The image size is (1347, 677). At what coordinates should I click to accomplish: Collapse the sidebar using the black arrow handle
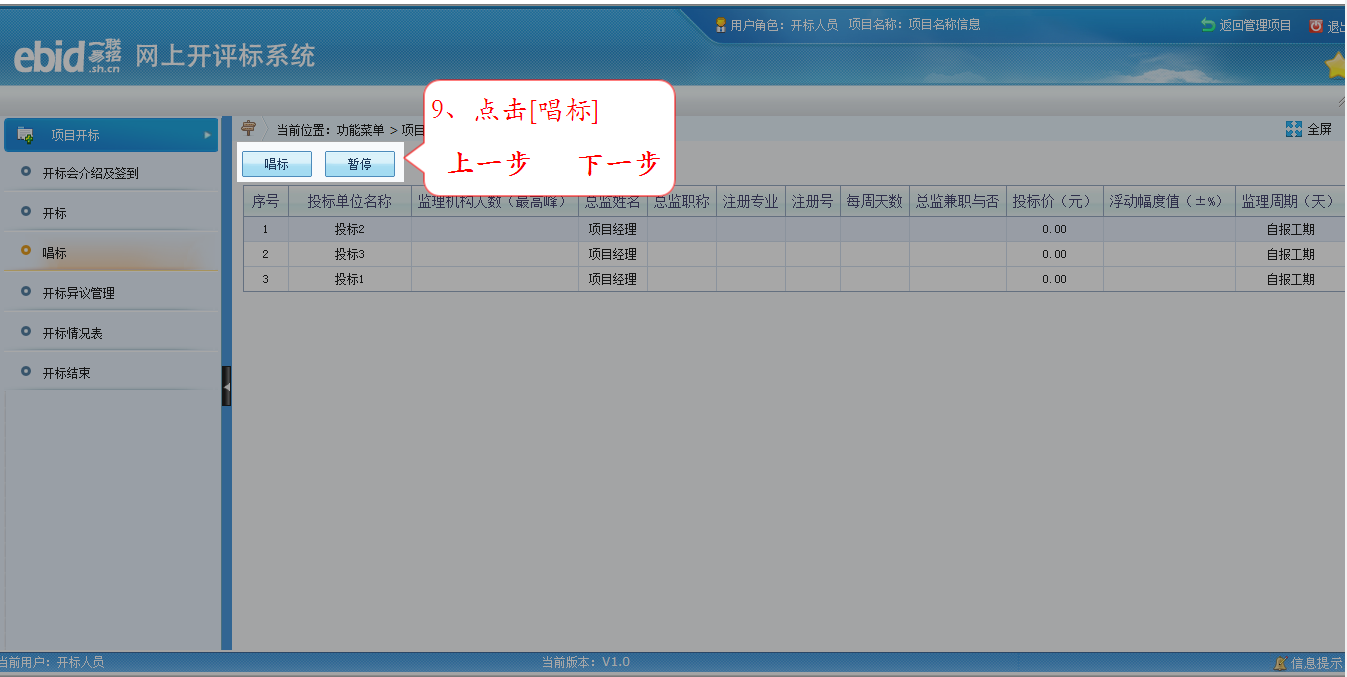point(226,386)
